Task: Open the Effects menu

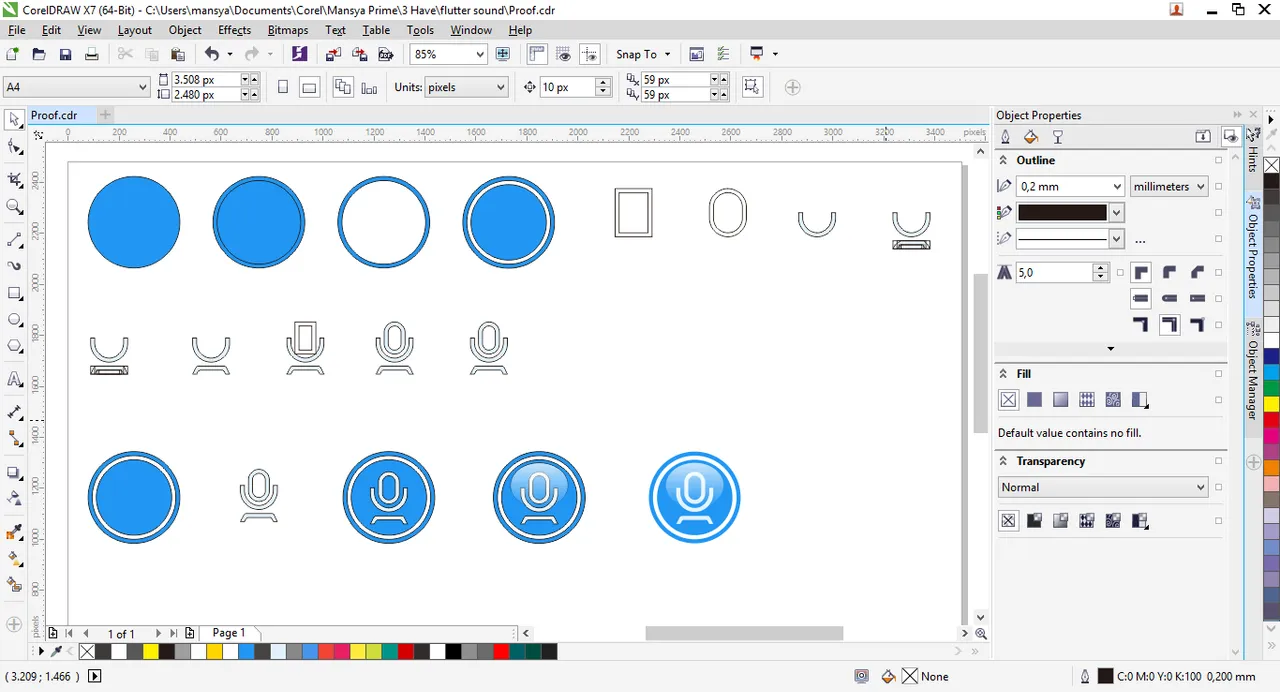Action: tap(235, 30)
